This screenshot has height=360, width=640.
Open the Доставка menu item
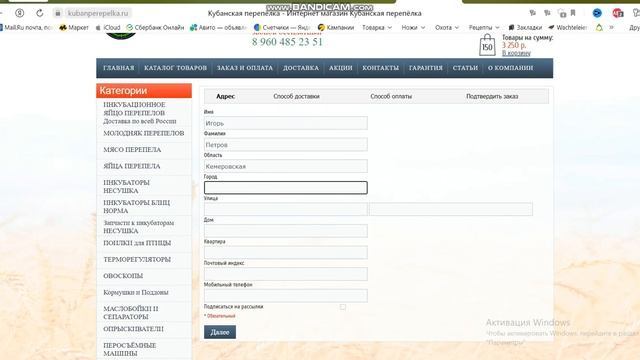click(x=301, y=68)
